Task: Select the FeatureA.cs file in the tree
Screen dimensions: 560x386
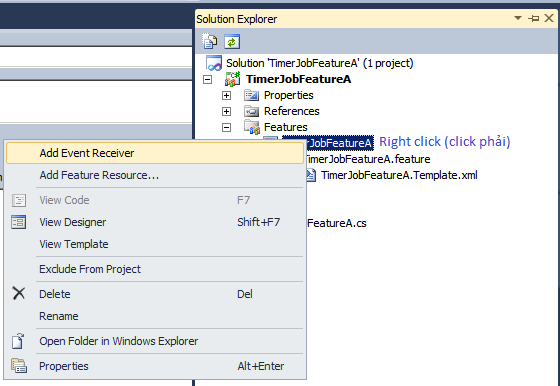Action: pyautogui.click(x=337, y=224)
